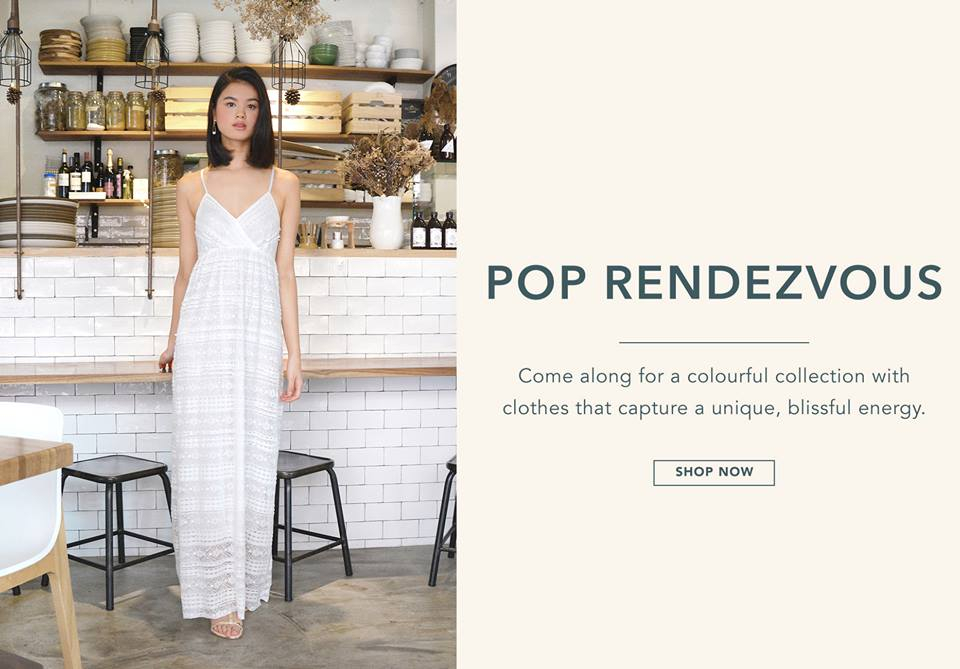This screenshot has height=669, width=960.
Task: Click the 'blissful energy' description line
Action: [x=714, y=408]
